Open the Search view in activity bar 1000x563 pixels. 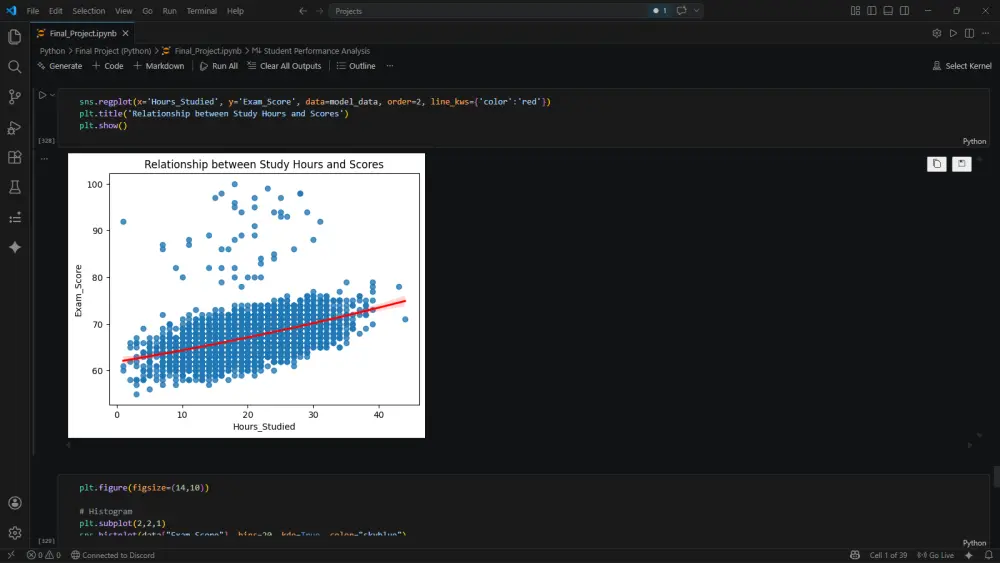tap(15, 67)
